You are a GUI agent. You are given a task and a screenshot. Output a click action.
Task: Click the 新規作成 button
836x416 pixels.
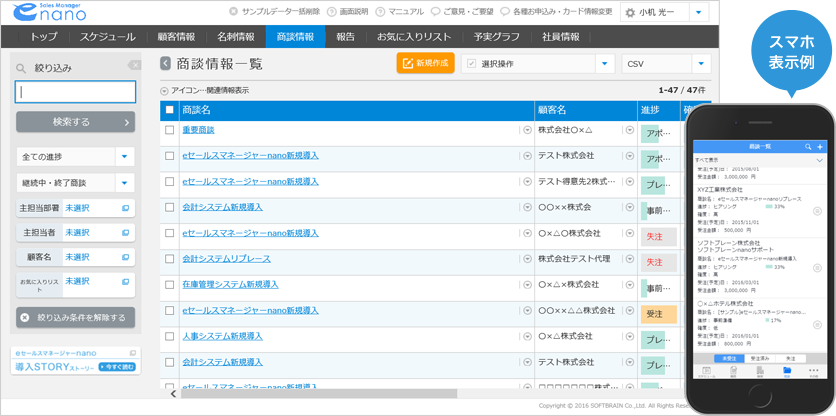[425, 63]
